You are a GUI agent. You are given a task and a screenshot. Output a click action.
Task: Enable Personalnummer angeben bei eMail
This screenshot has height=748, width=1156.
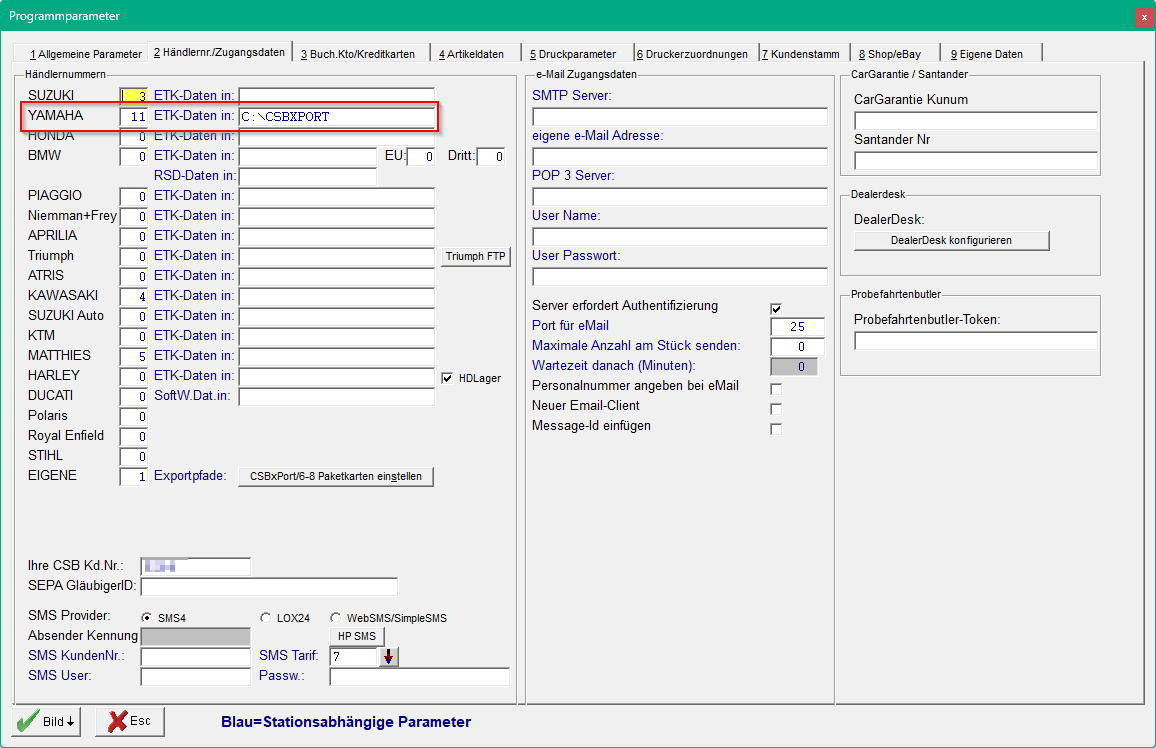(x=776, y=388)
